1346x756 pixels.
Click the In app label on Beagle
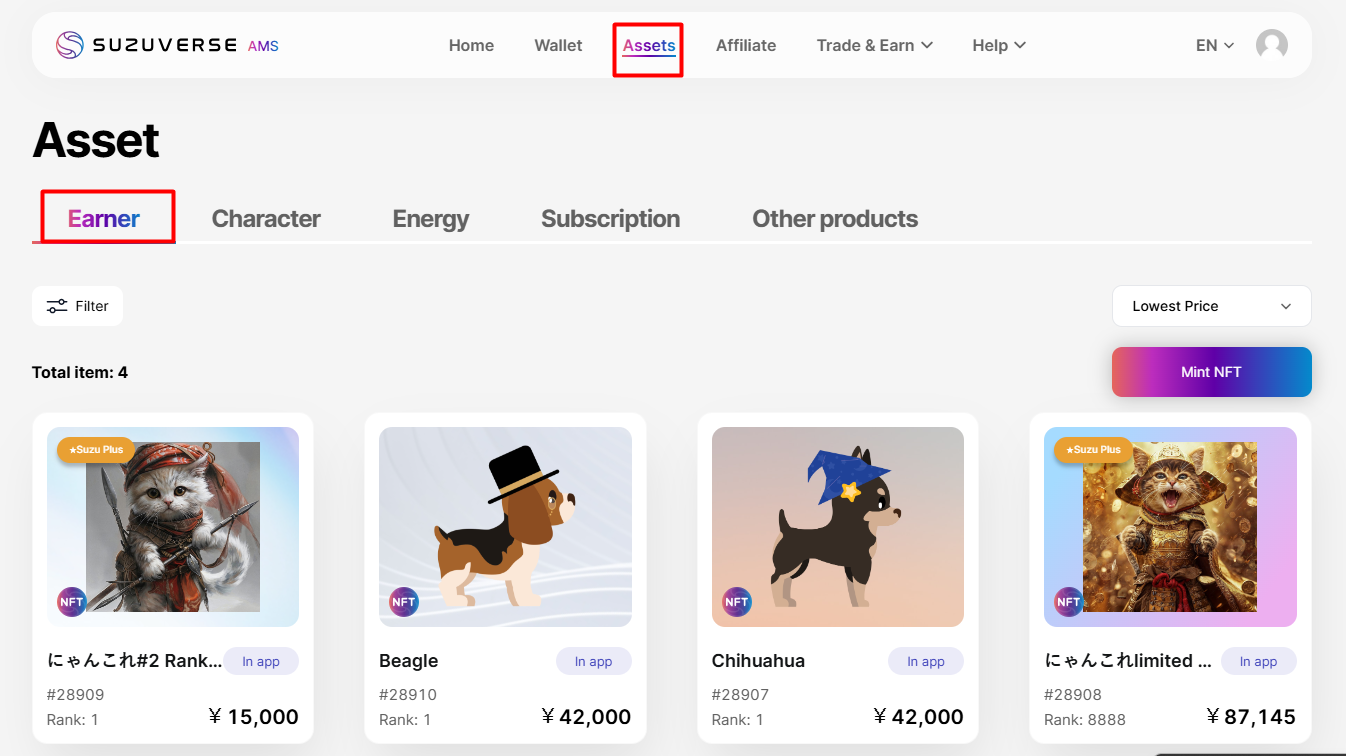(x=593, y=661)
